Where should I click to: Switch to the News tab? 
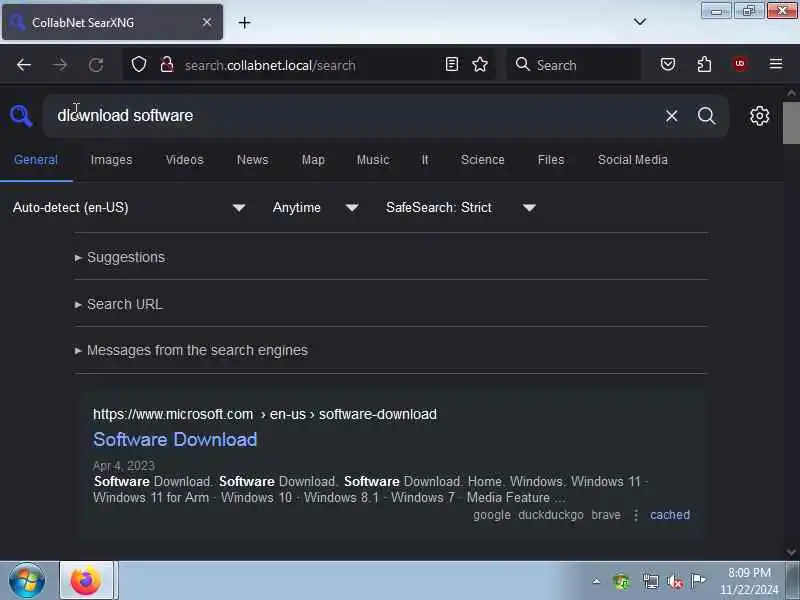tap(253, 160)
